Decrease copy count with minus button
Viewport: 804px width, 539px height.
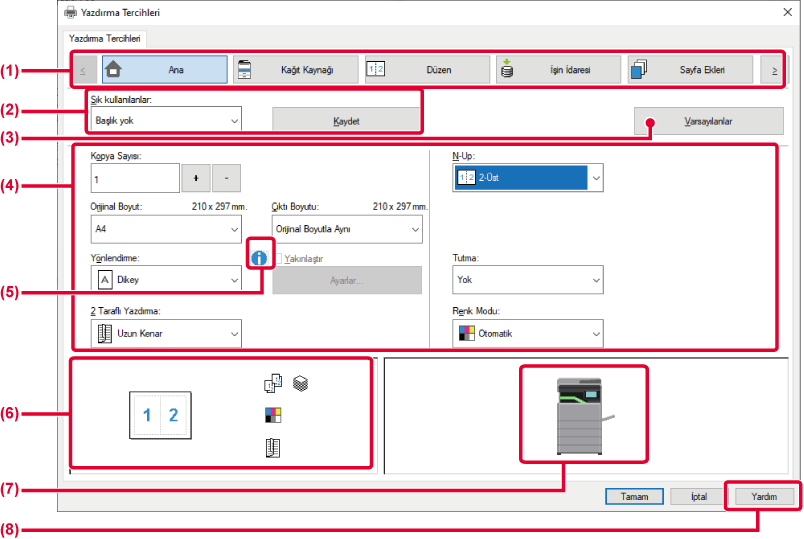click(x=227, y=177)
